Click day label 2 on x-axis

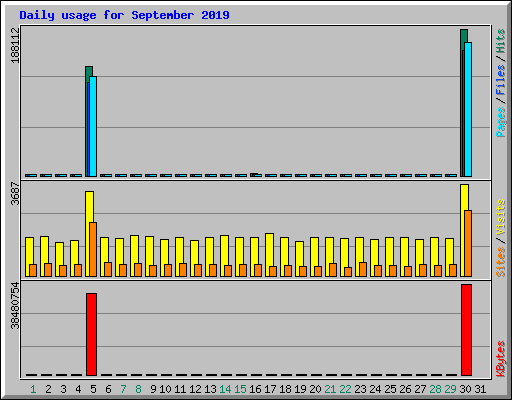coord(48,389)
